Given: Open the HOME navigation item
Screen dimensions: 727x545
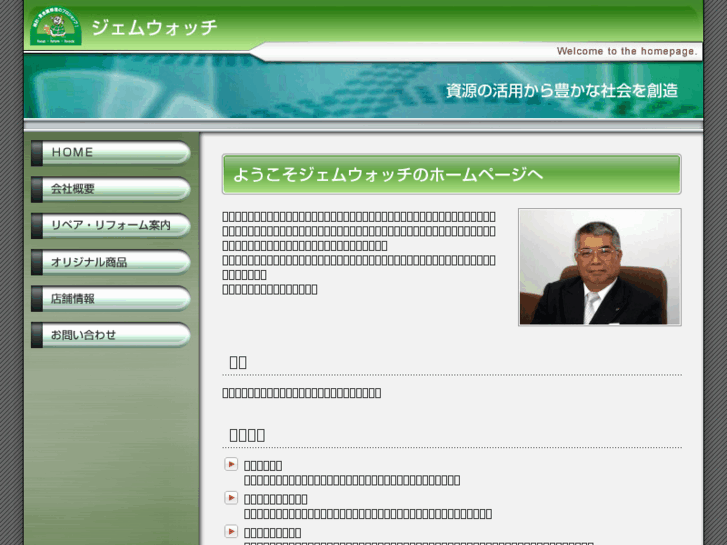Looking at the screenshot, I should [x=111, y=153].
